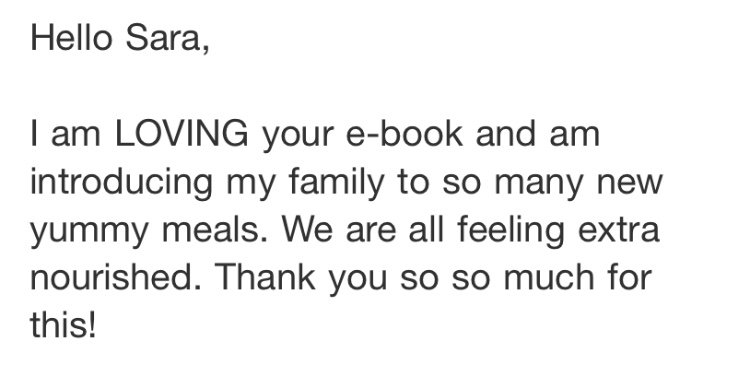Click the word 'feeling'
Viewport: 750px width, 366px height.
511,232
